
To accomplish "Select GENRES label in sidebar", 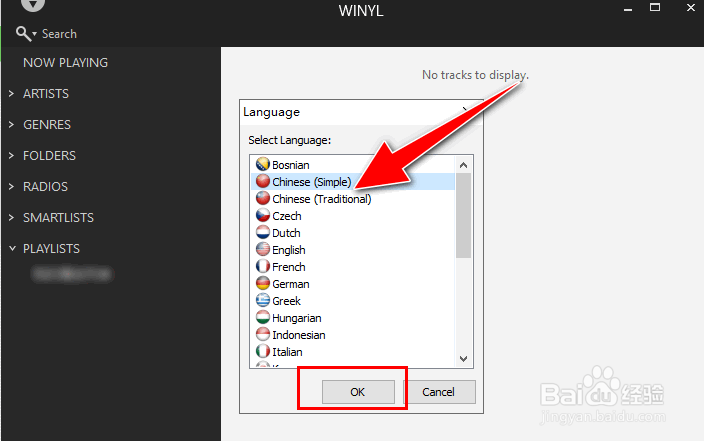I will [x=47, y=124].
